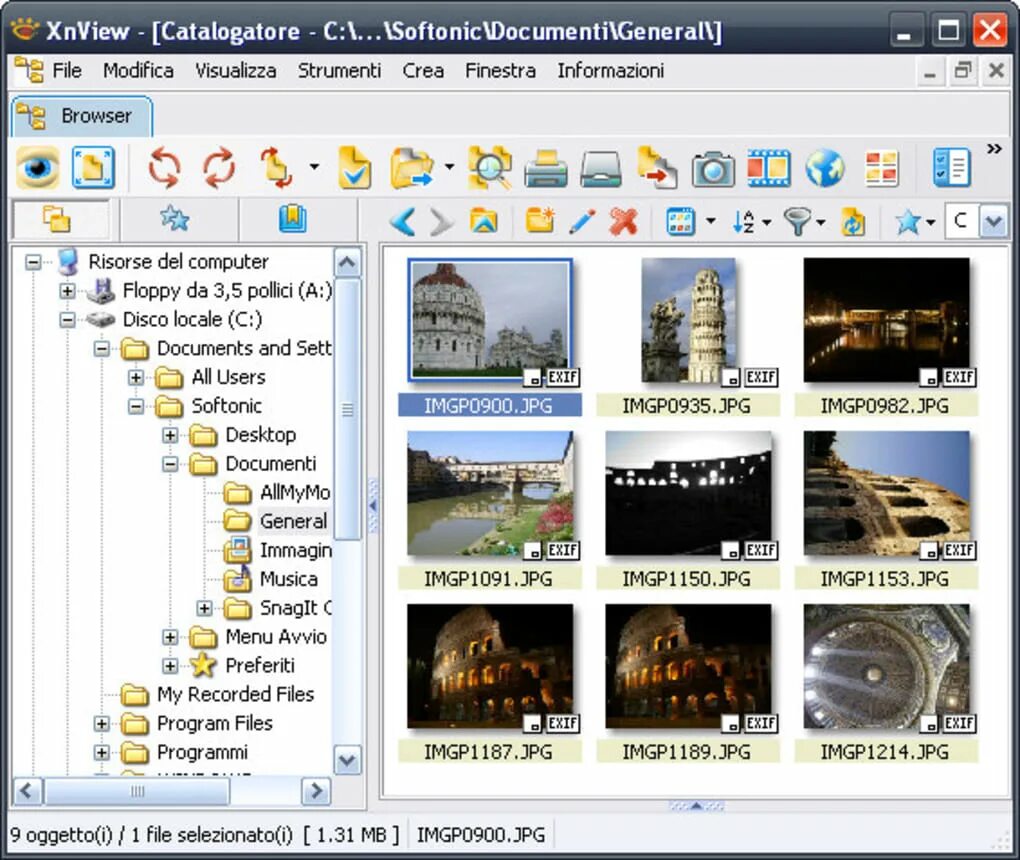The width and height of the screenshot is (1020, 860).
Task: Click the refresh folder icon
Action: (853, 222)
